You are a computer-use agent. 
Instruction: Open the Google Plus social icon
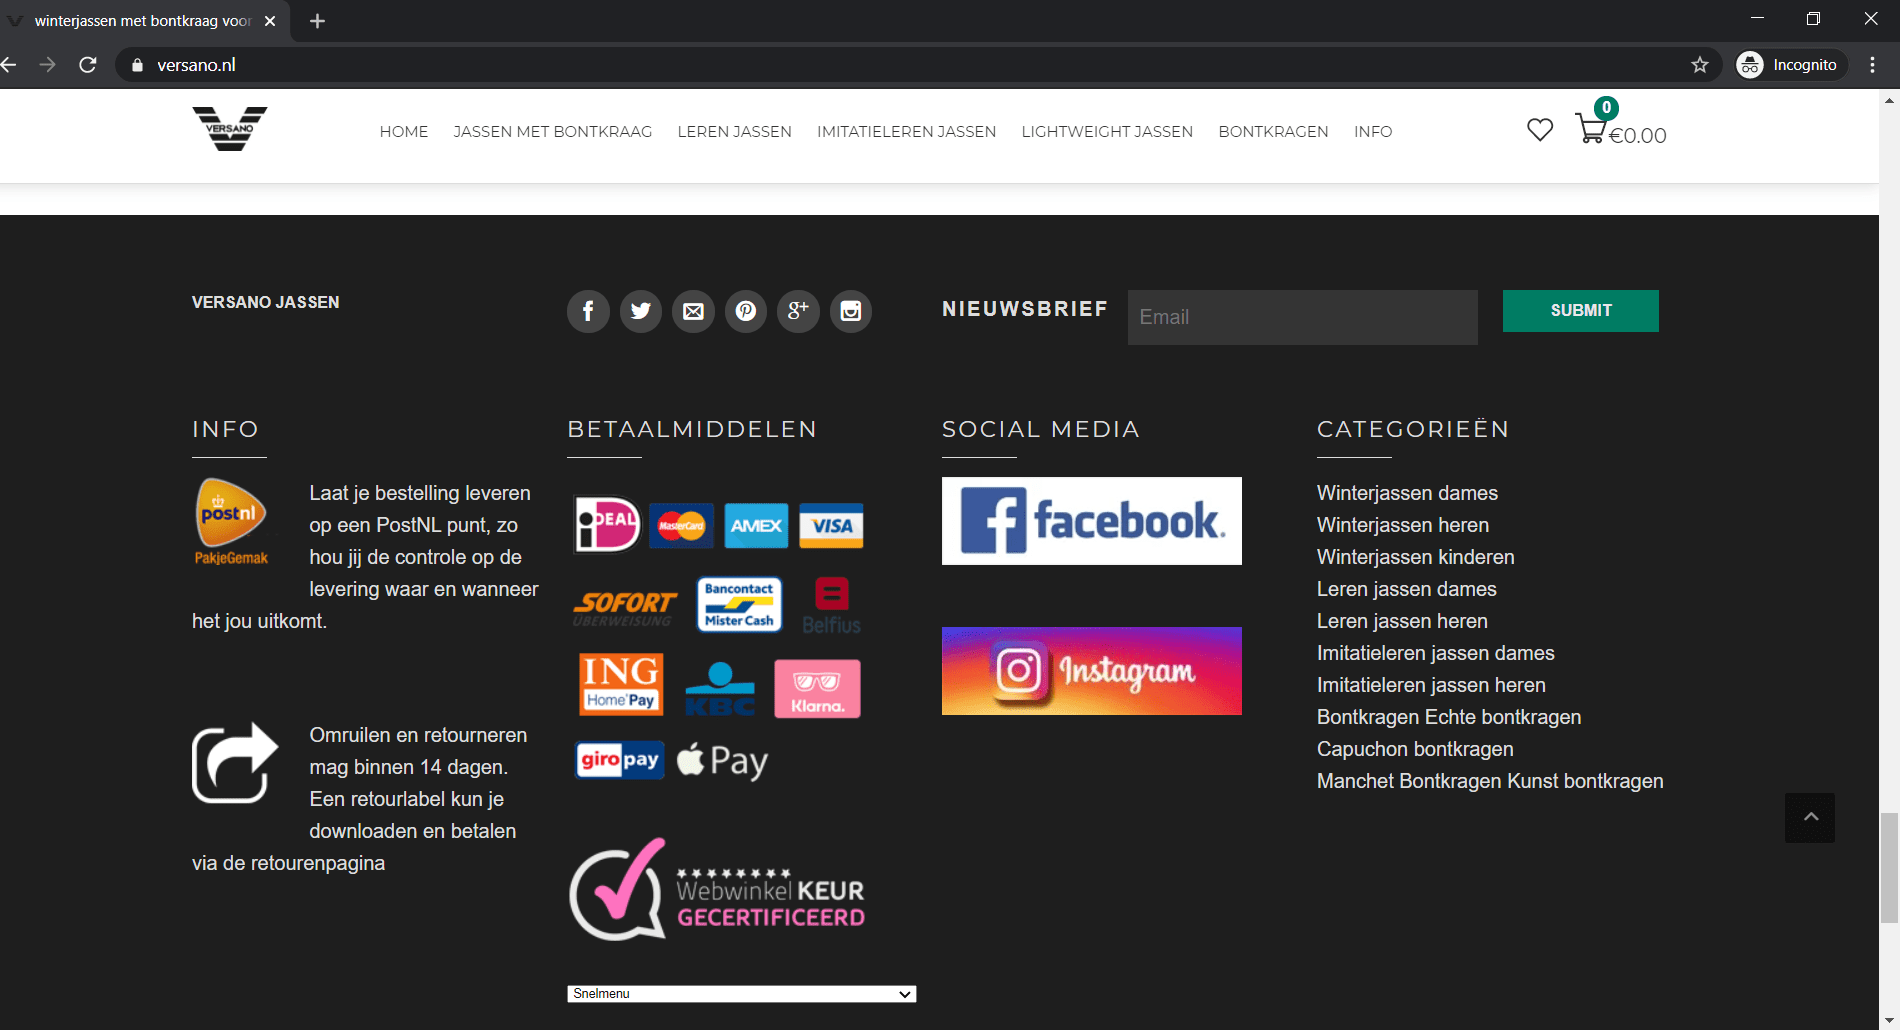point(798,311)
